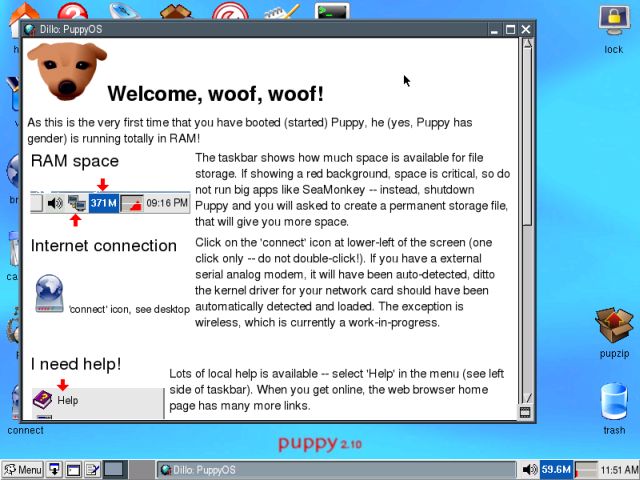
Task: Click the Dillo window menu icon in the titlebar
Action: click(29, 29)
